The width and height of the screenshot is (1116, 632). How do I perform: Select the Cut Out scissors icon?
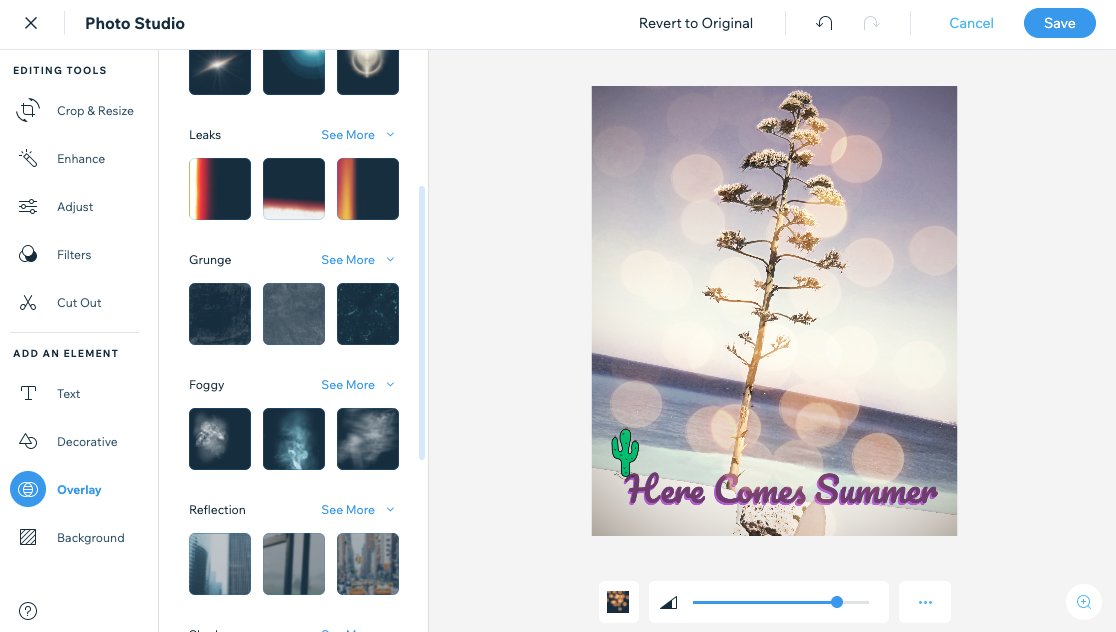28,302
